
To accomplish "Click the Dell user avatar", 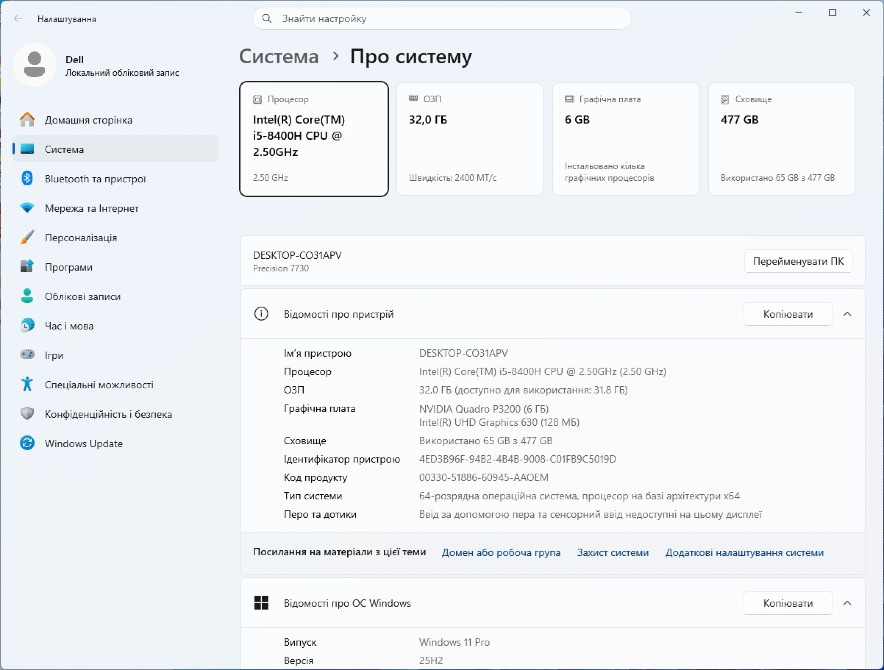I will pos(34,65).
